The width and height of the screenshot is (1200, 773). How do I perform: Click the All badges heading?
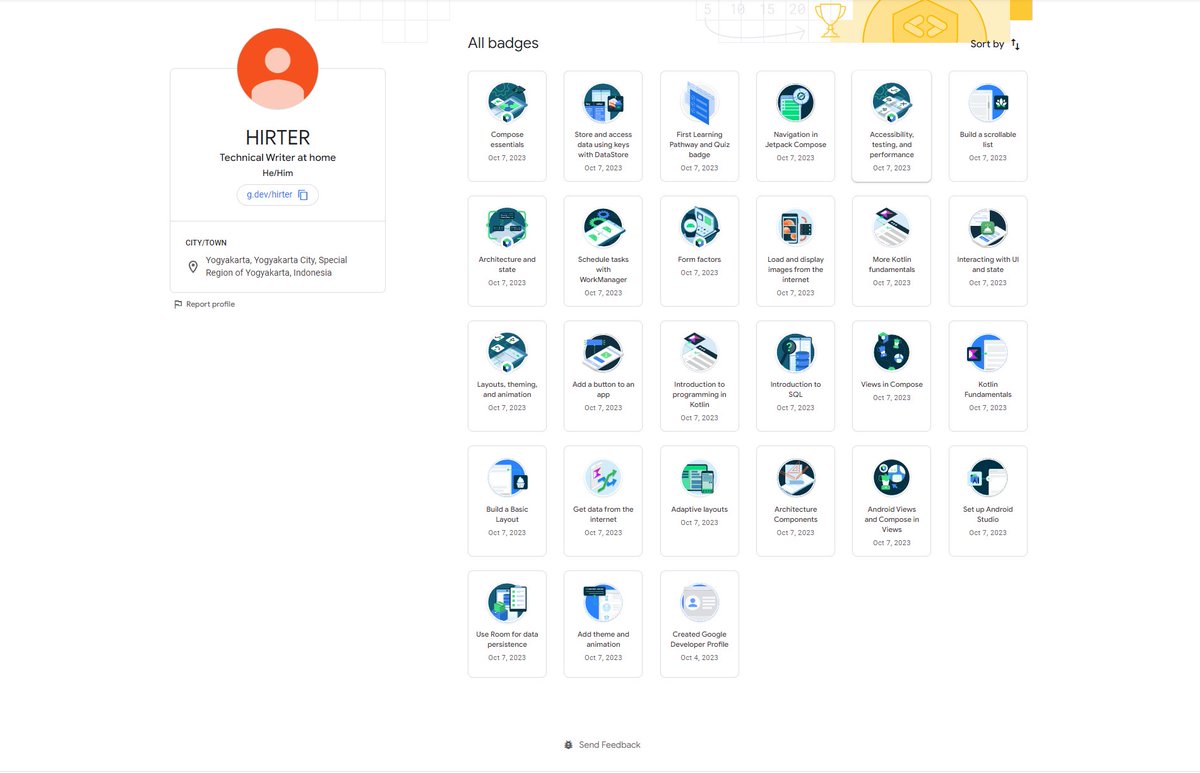503,43
